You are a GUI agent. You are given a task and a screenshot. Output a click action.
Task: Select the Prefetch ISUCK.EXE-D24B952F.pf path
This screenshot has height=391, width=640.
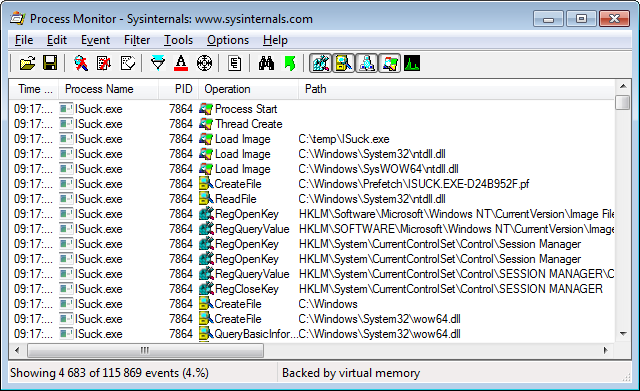tap(413, 184)
